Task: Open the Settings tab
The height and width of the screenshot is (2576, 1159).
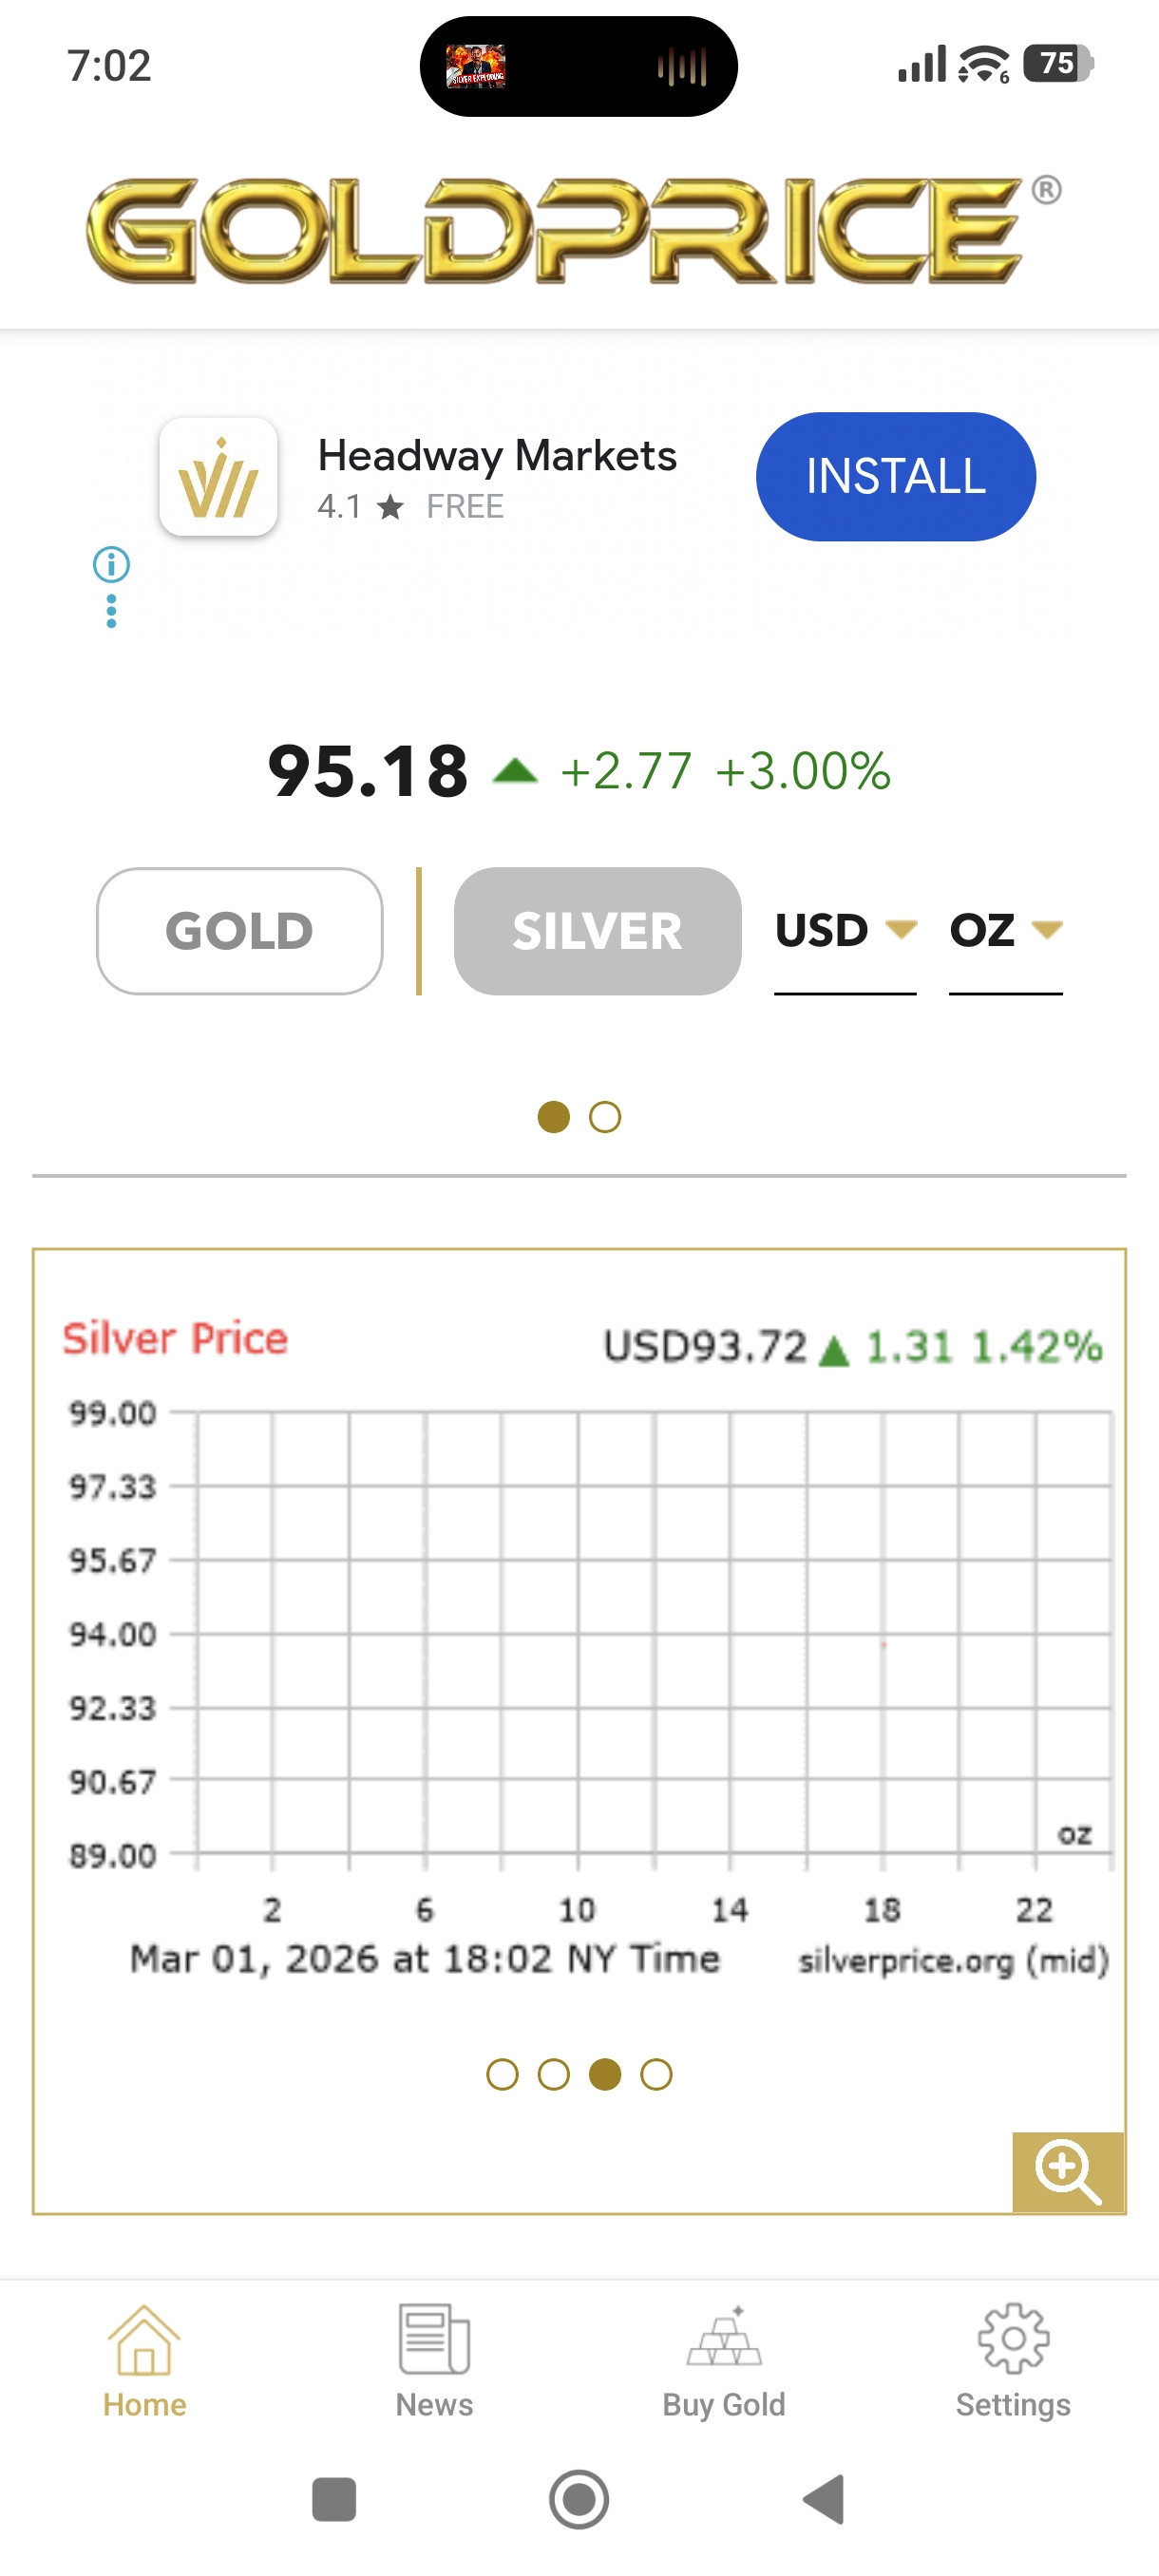Action: tap(1013, 2361)
